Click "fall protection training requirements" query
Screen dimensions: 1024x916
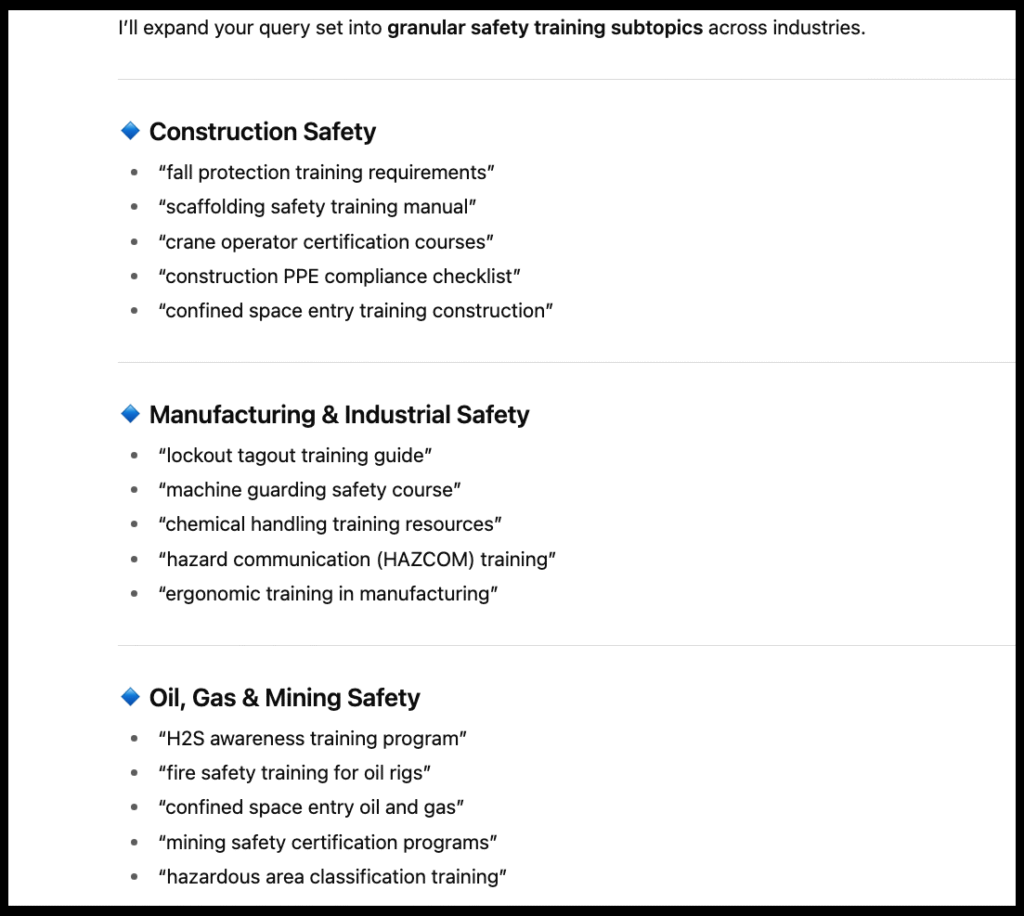click(x=326, y=173)
